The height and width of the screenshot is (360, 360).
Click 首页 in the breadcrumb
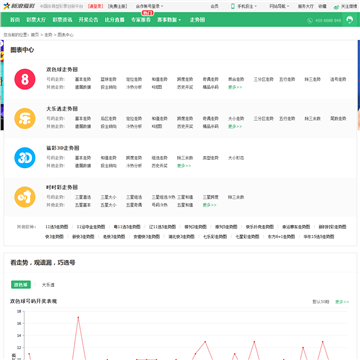click(x=35, y=35)
